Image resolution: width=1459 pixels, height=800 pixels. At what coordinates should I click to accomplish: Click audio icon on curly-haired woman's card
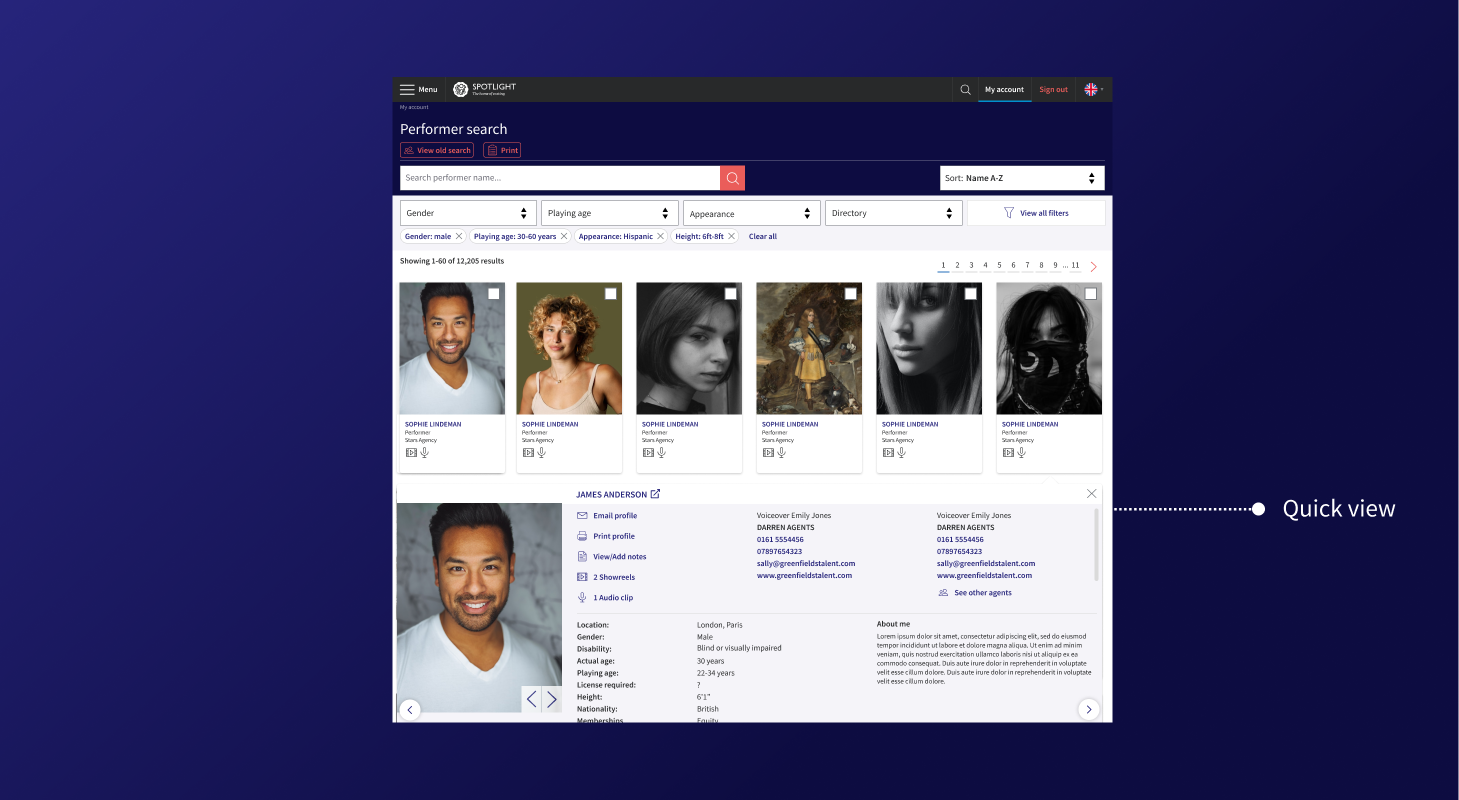tap(542, 452)
